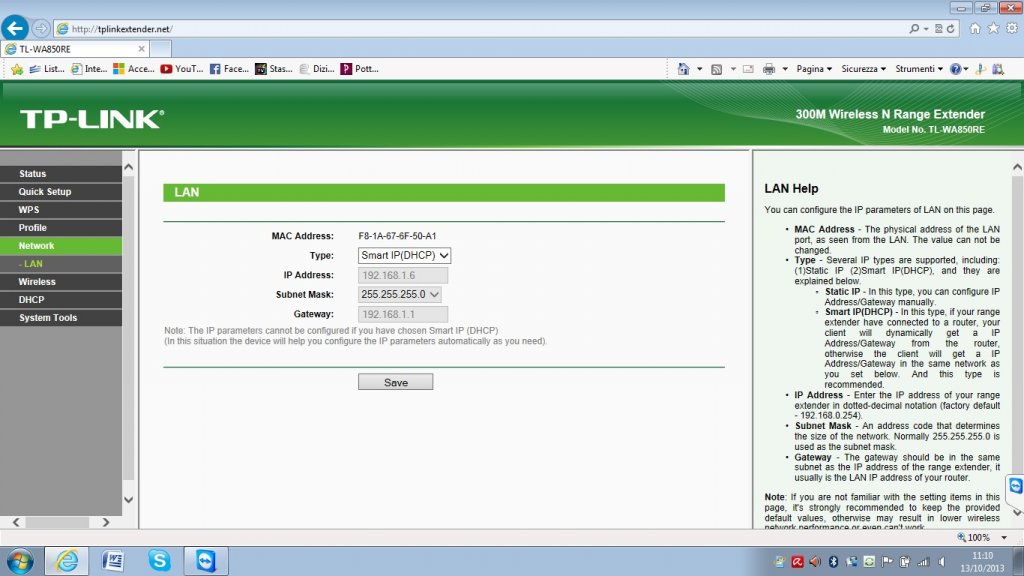Open a new blank browser tab
Screen dimensions: 1024x576
tap(161, 49)
